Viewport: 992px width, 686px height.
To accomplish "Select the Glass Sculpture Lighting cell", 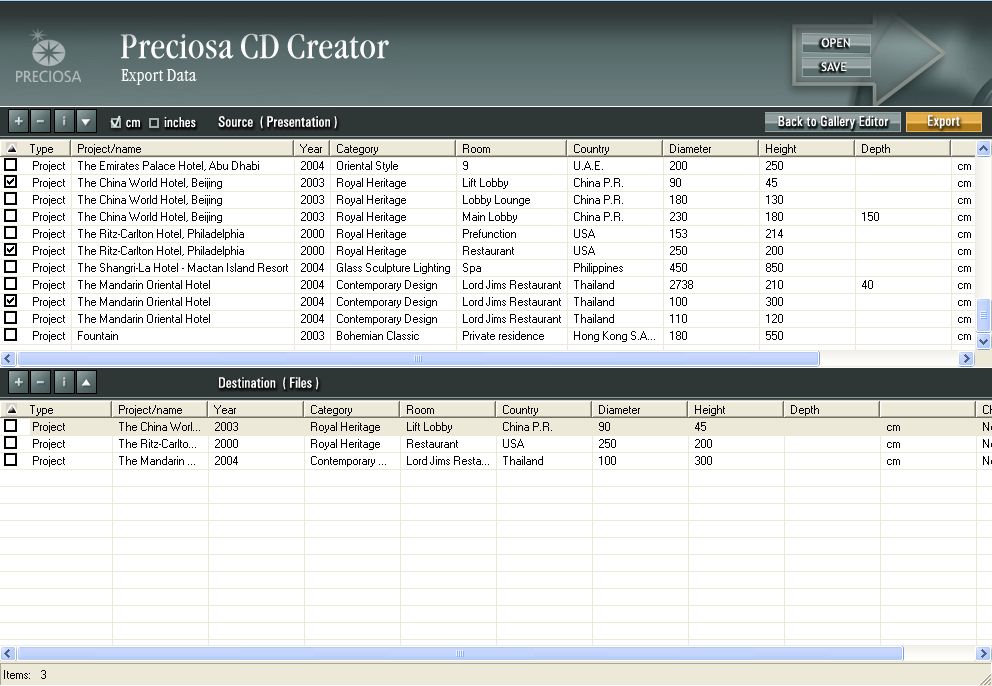I will (x=393, y=268).
